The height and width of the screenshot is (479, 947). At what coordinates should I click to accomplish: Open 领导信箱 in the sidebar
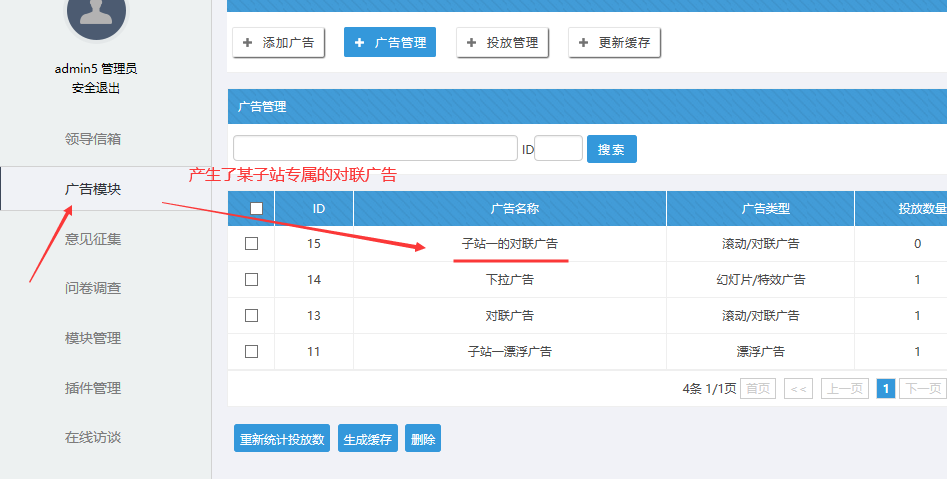(x=93, y=139)
